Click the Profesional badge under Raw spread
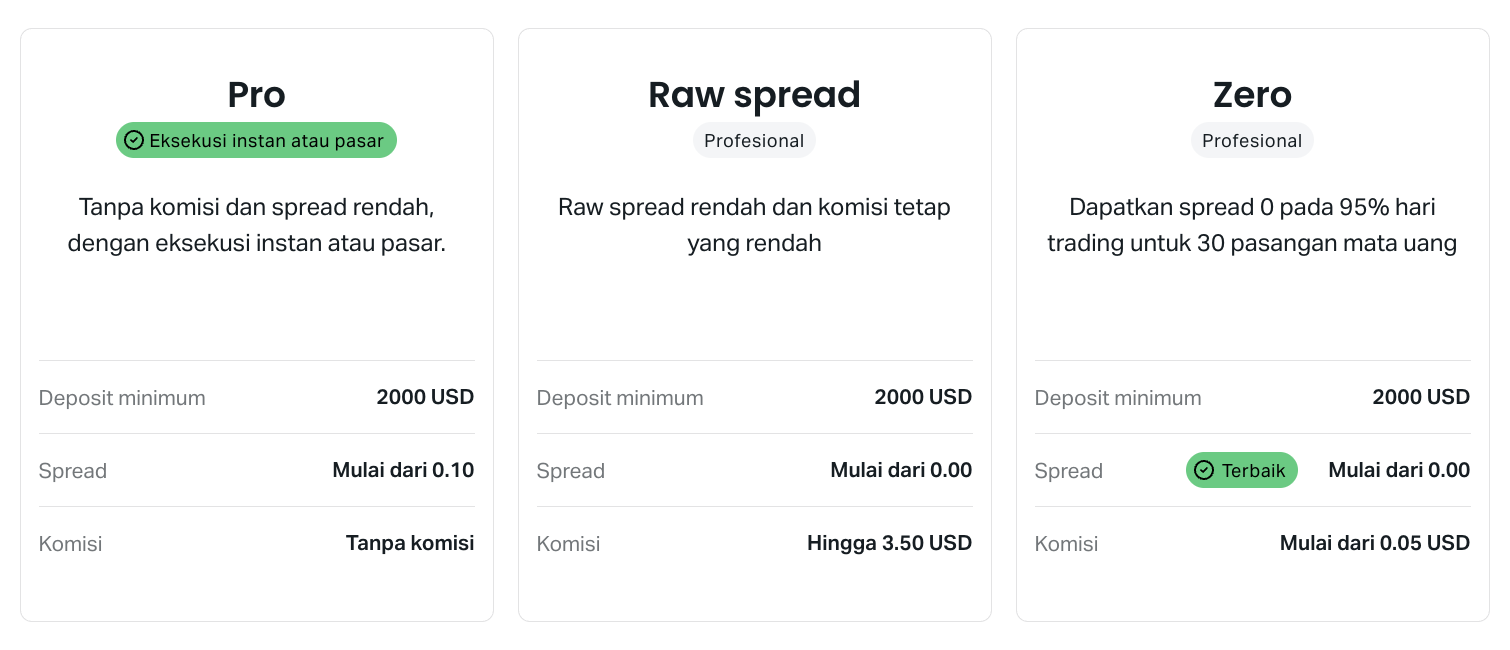Image resolution: width=1510 pixels, height=650 pixels. [x=754, y=141]
